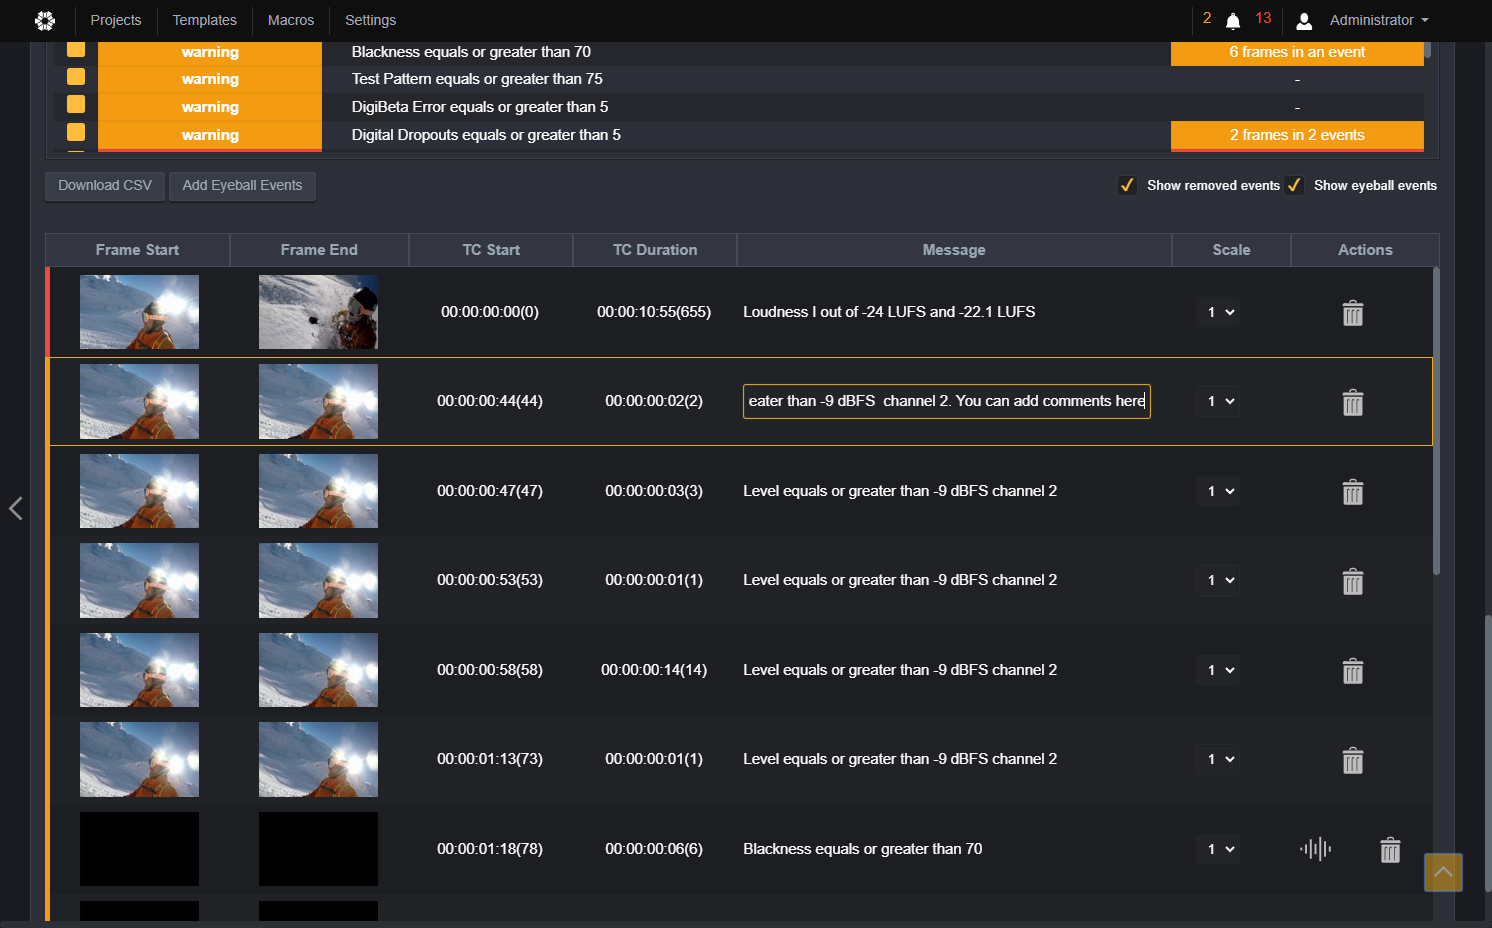Delete event starting at 00:00:00:44(44)
The image size is (1492, 928).
[1353, 402]
